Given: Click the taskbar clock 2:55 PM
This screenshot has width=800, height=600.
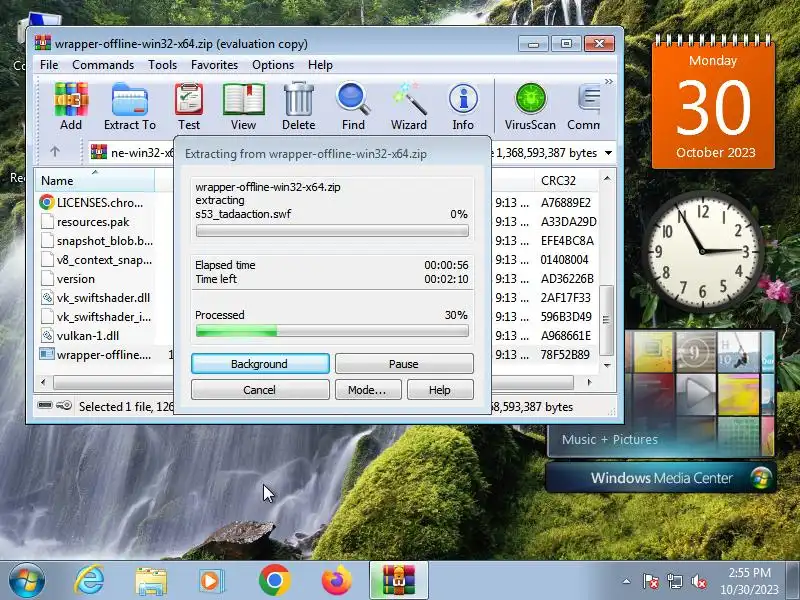Looking at the screenshot, I should coord(749,573).
